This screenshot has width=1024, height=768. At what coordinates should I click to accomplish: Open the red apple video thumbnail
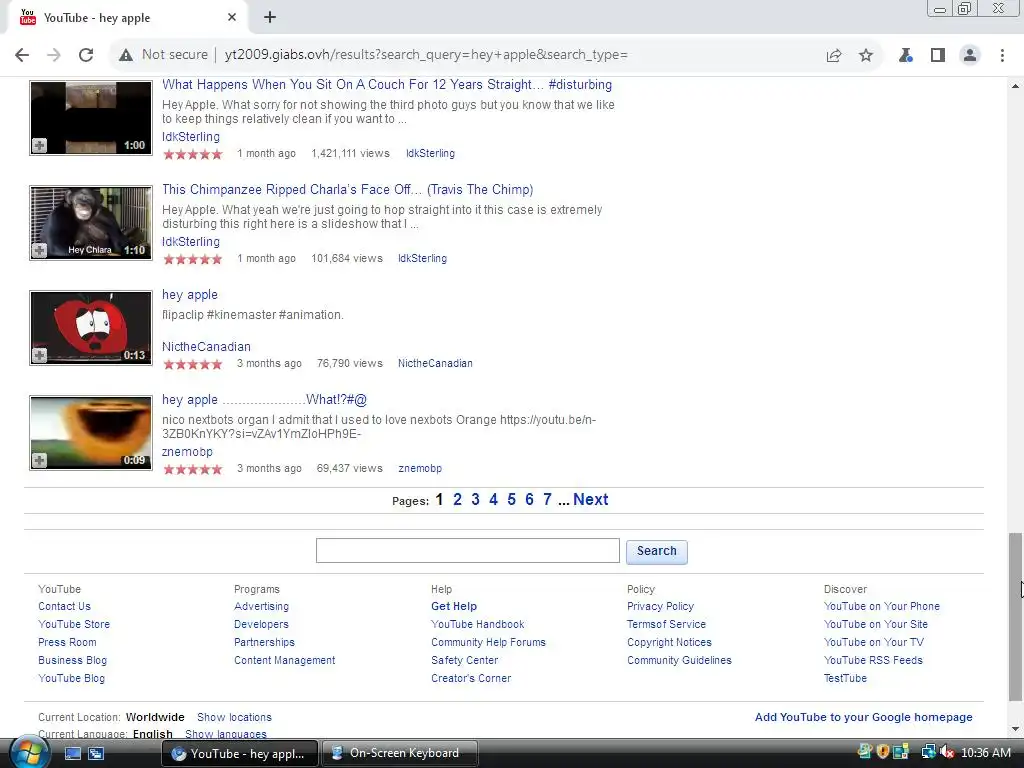[91, 328]
